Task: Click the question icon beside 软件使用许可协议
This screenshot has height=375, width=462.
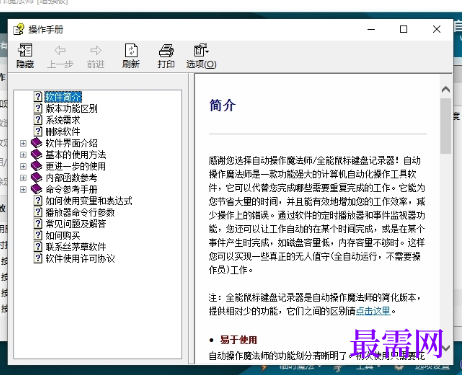Action: click(x=38, y=258)
